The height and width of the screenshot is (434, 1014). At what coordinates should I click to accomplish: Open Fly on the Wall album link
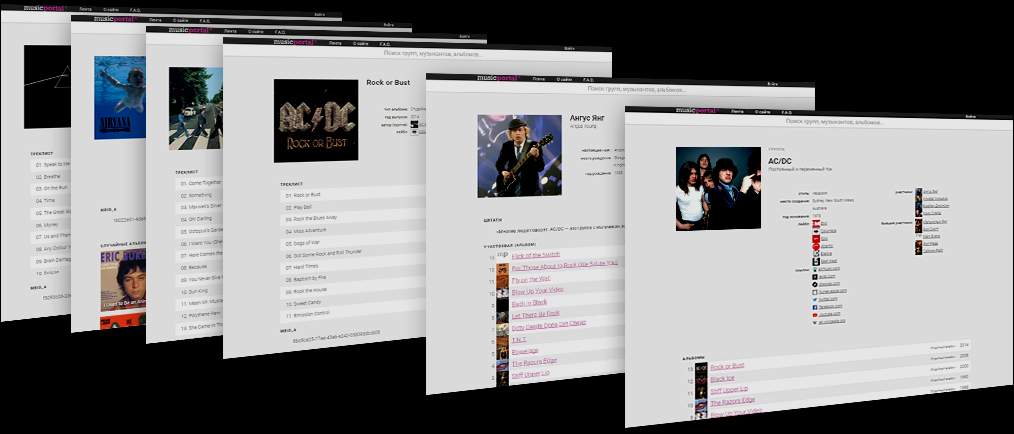pyautogui.click(x=531, y=279)
